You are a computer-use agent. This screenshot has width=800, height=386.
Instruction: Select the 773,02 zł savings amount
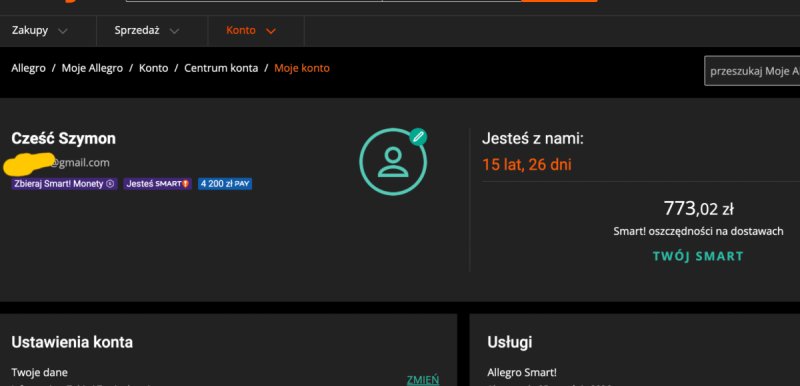tap(698, 208)
